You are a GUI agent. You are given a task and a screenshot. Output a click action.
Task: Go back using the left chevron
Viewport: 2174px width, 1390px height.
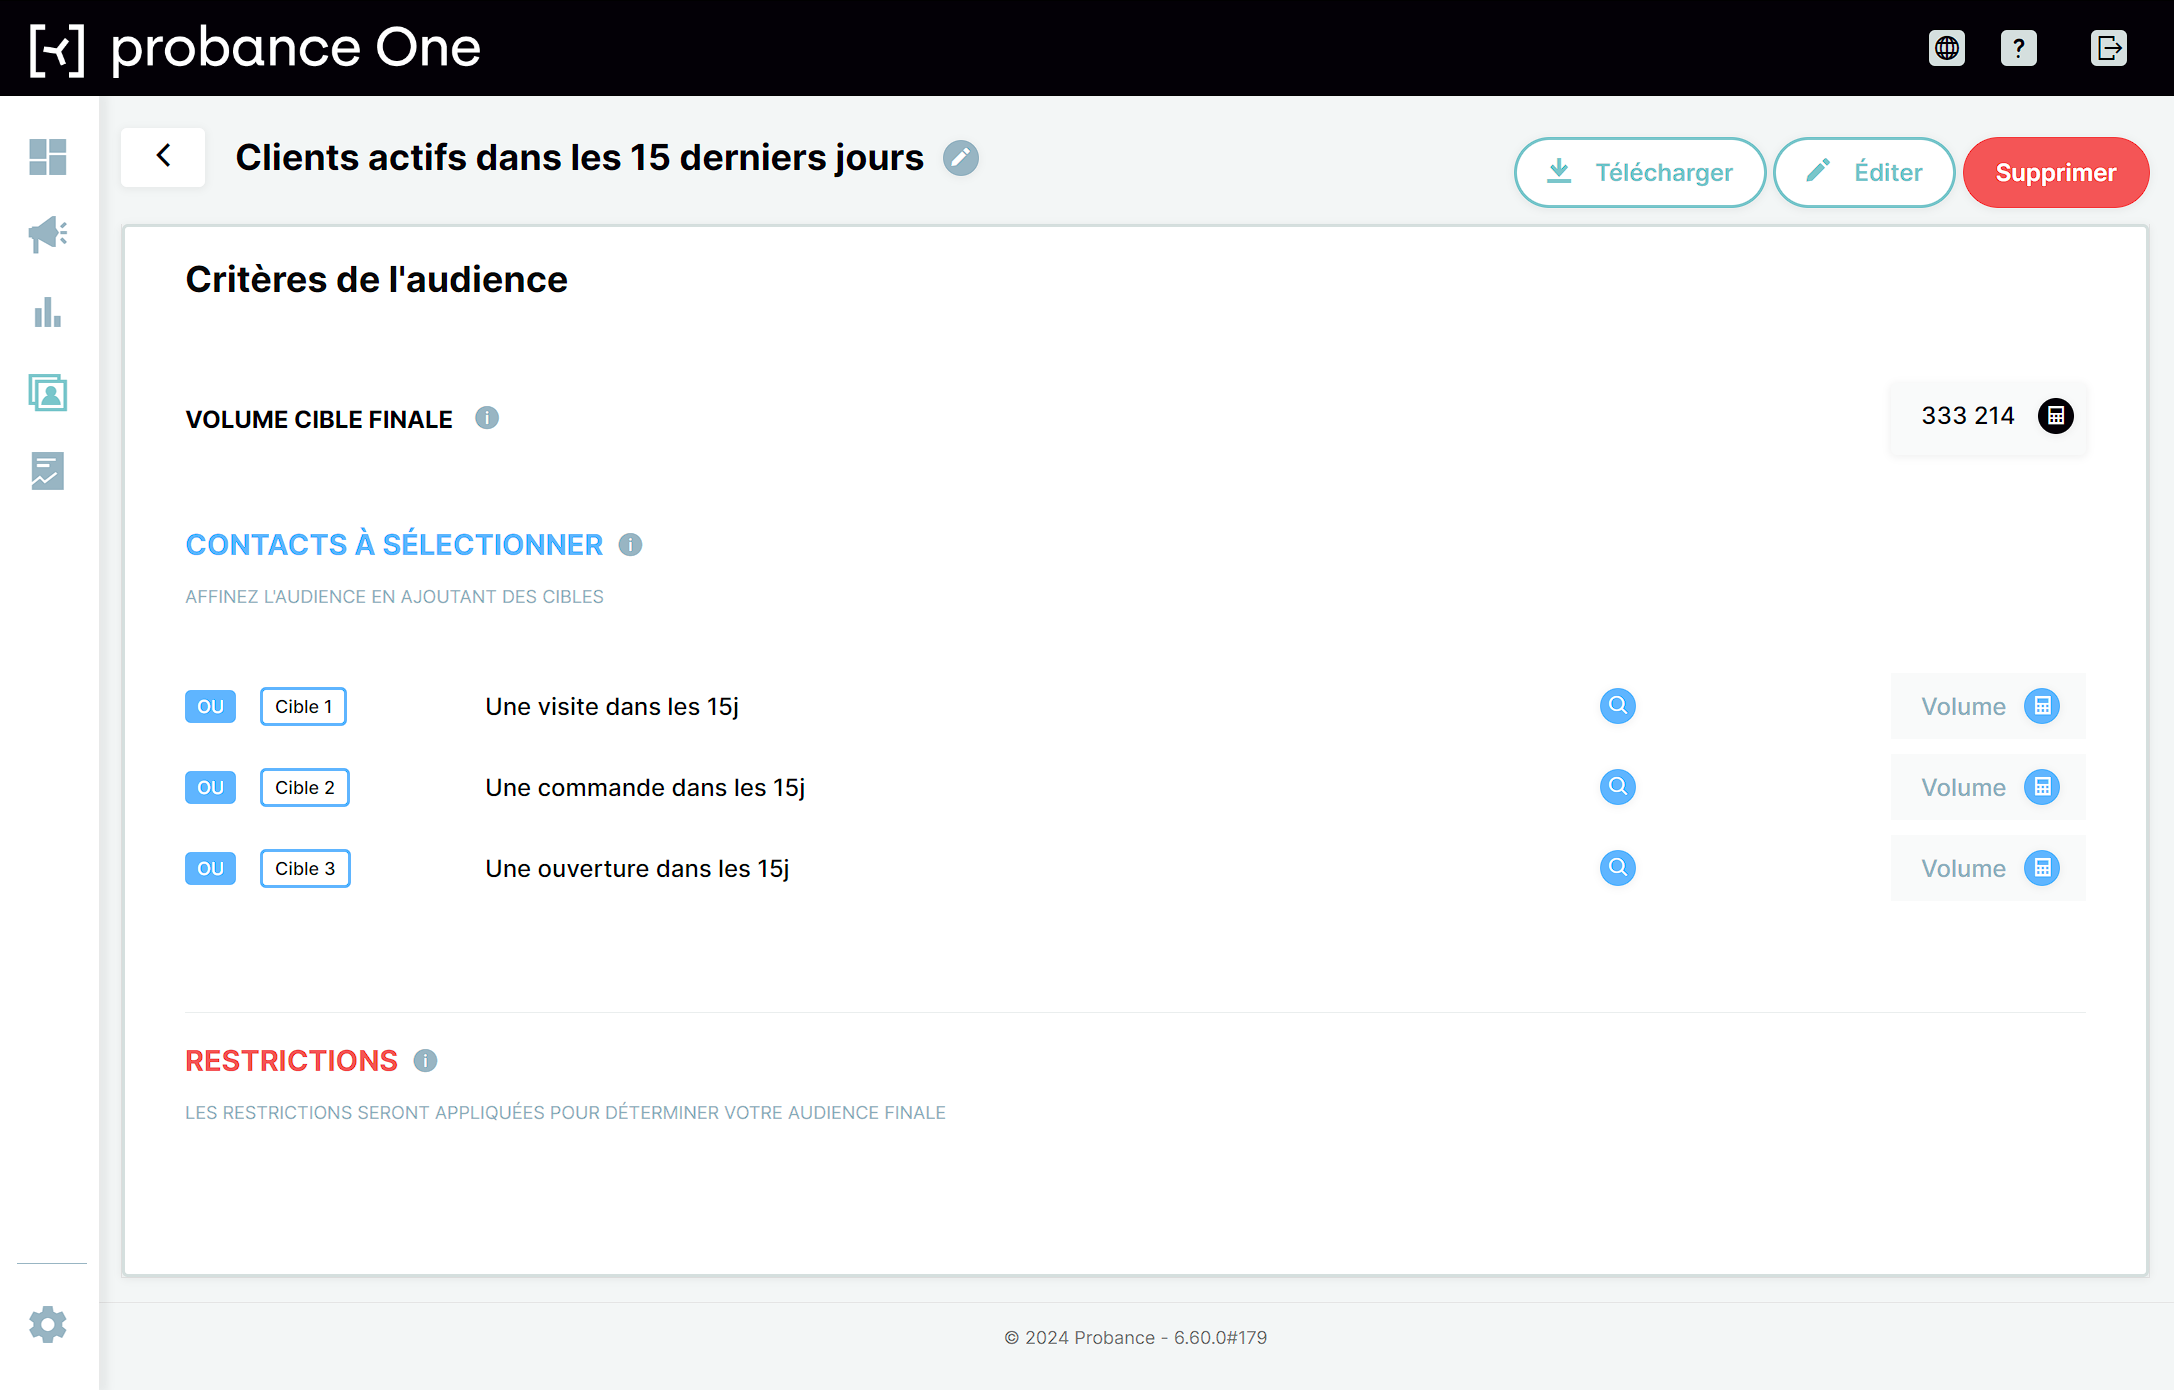tap(163, 157)
